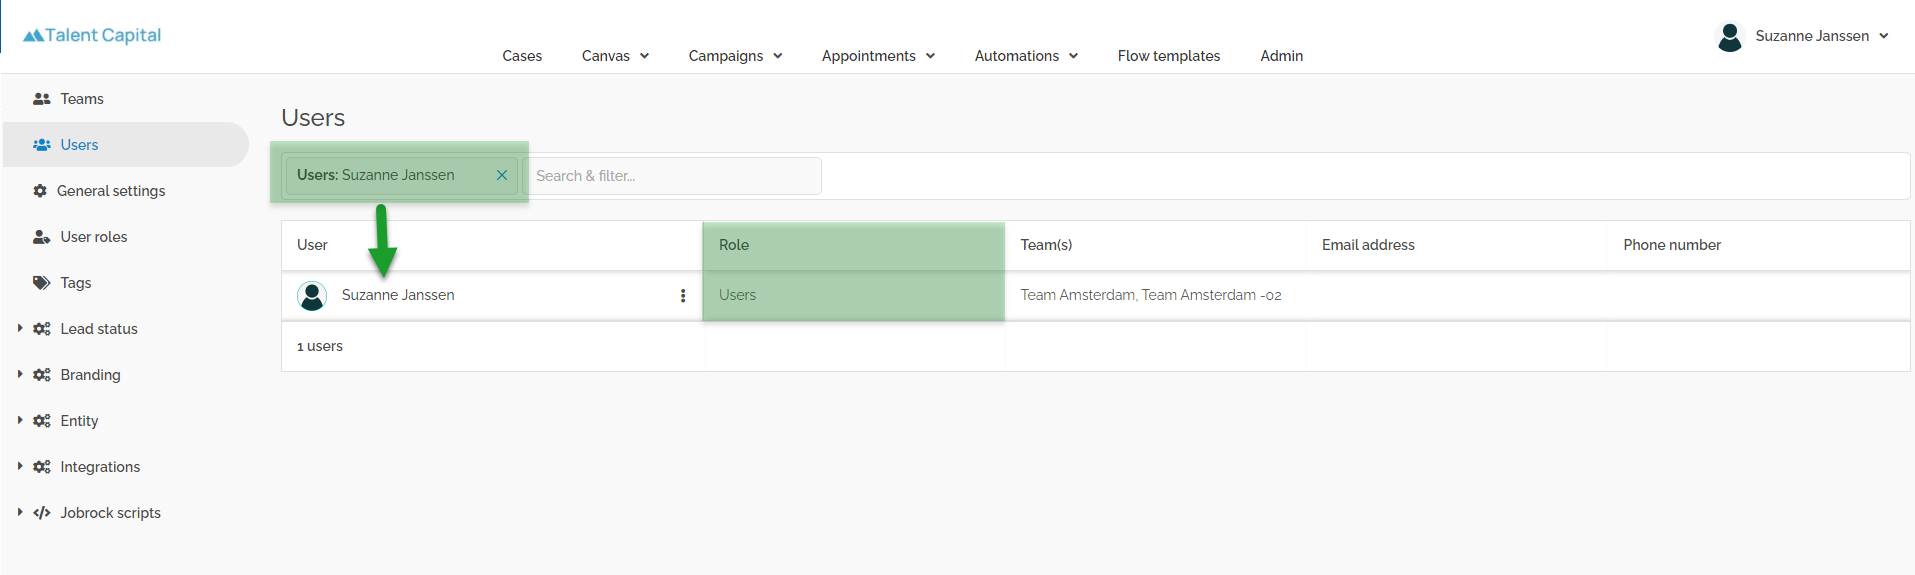Click the Users role cell

point(854,296)
